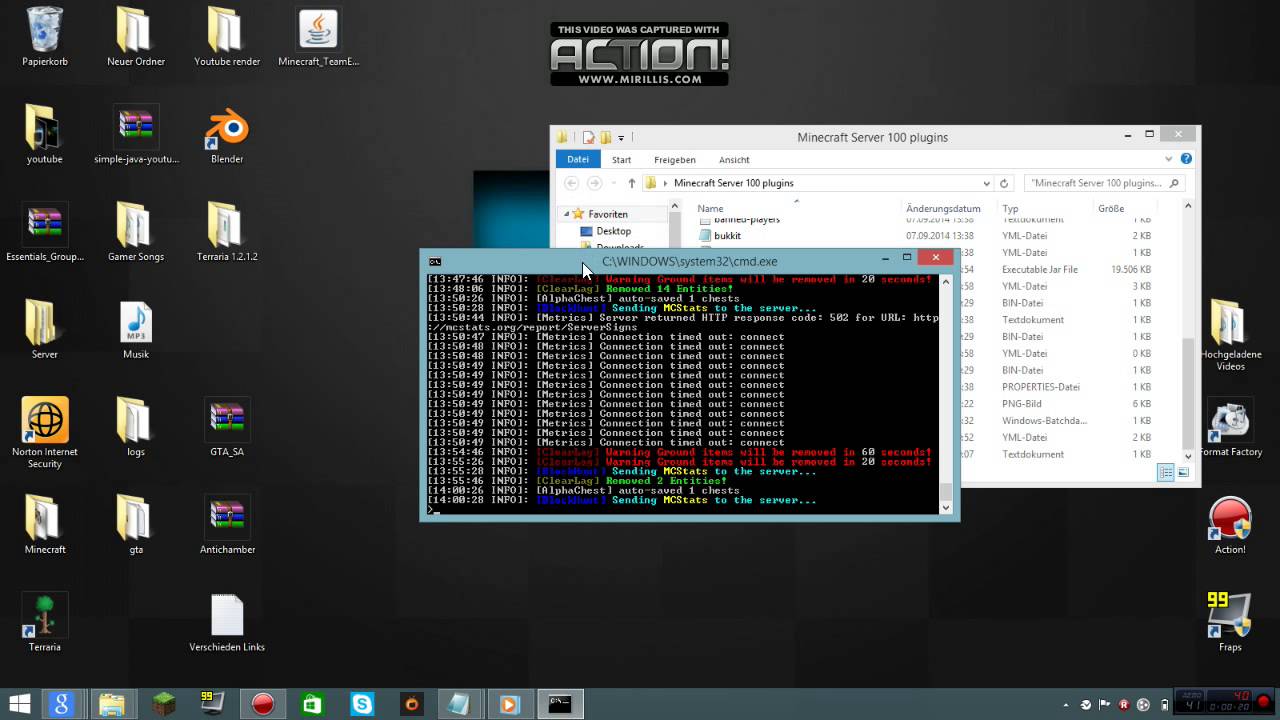1280x720 pixels.
Task: Open the cmd.exe window system menu icon
Action: pyautogui.click(x=435, y=260)
